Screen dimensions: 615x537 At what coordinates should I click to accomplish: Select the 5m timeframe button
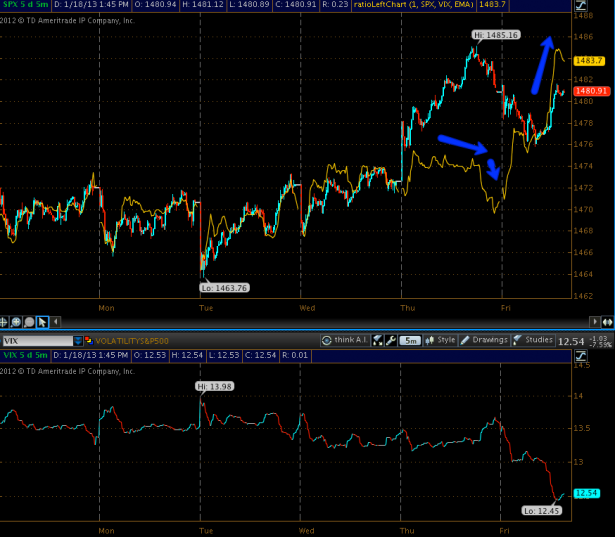click(x=410, y=340)
